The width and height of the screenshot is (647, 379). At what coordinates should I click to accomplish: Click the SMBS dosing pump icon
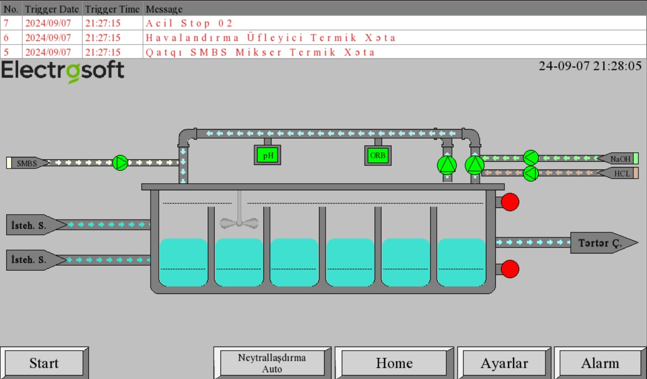tap(120, 163)
